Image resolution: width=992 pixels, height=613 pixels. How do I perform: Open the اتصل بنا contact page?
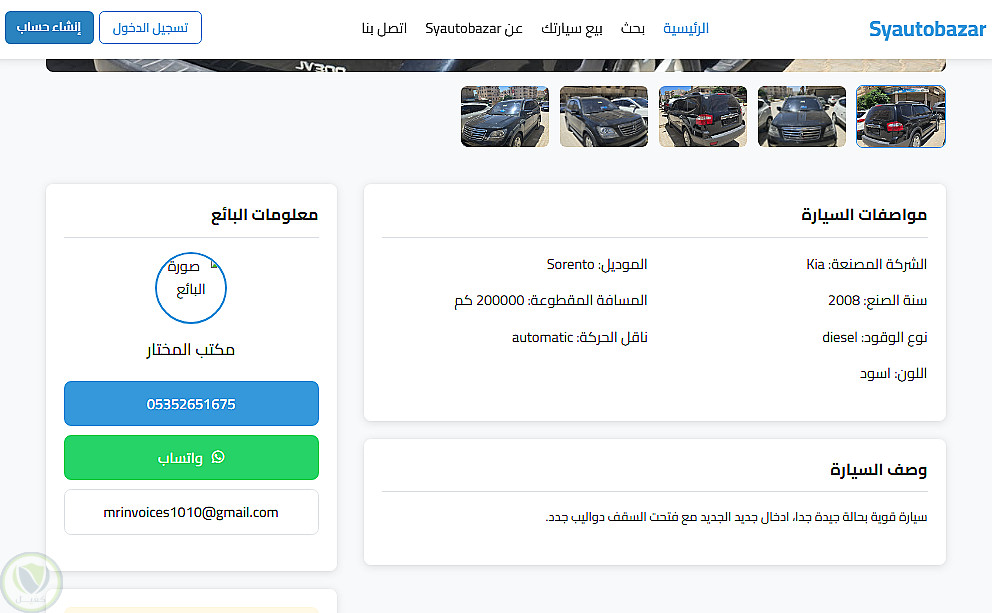[384, 28]
